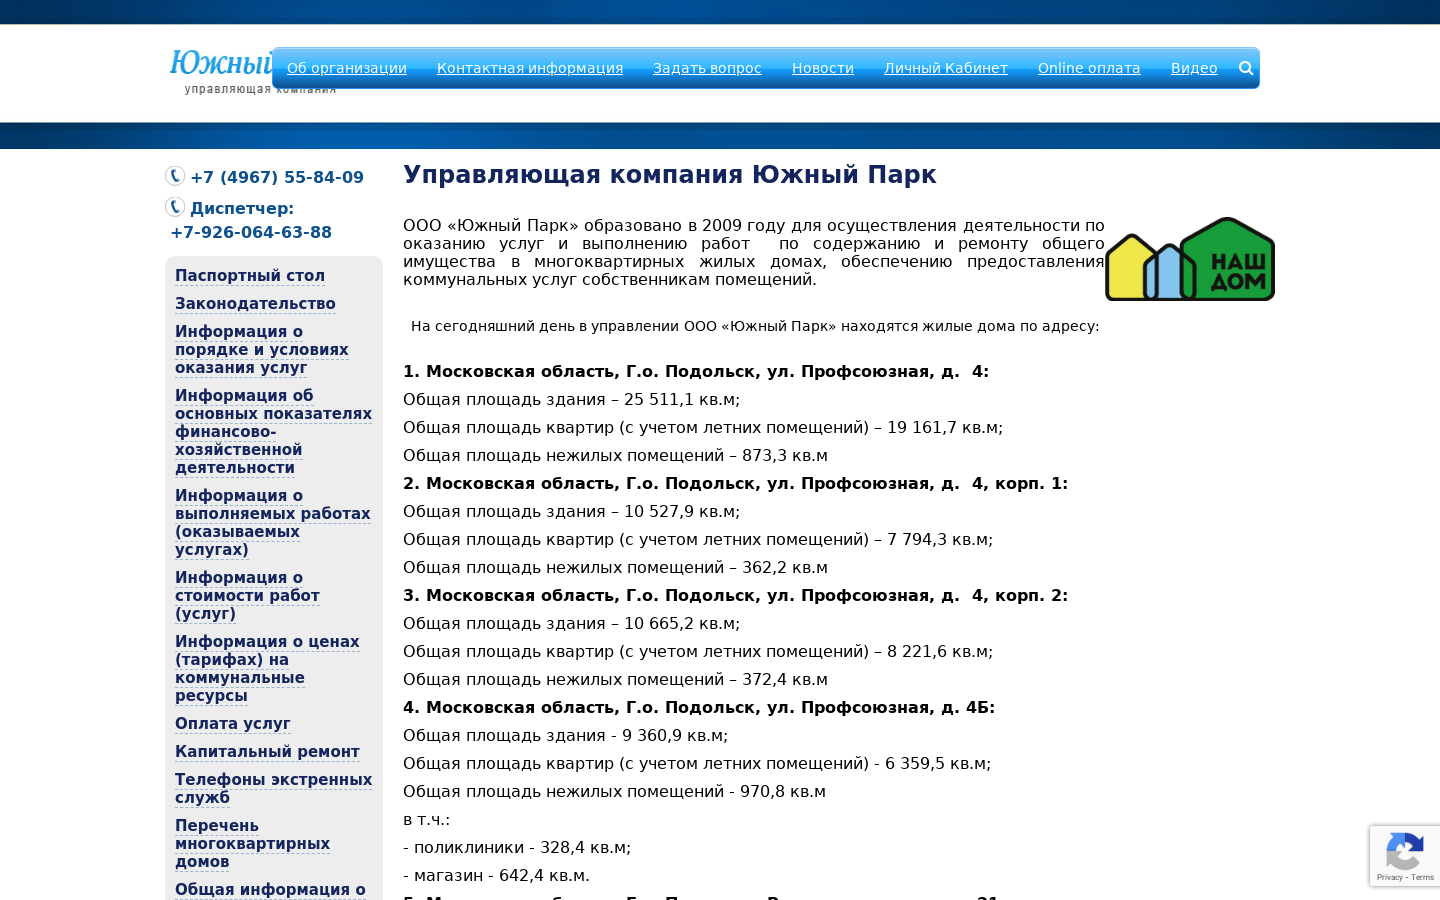Viewport: 1440px width, 900px height.
Task: Click text нежилых помещений – 873,3 кв.м
Action: 615,456
